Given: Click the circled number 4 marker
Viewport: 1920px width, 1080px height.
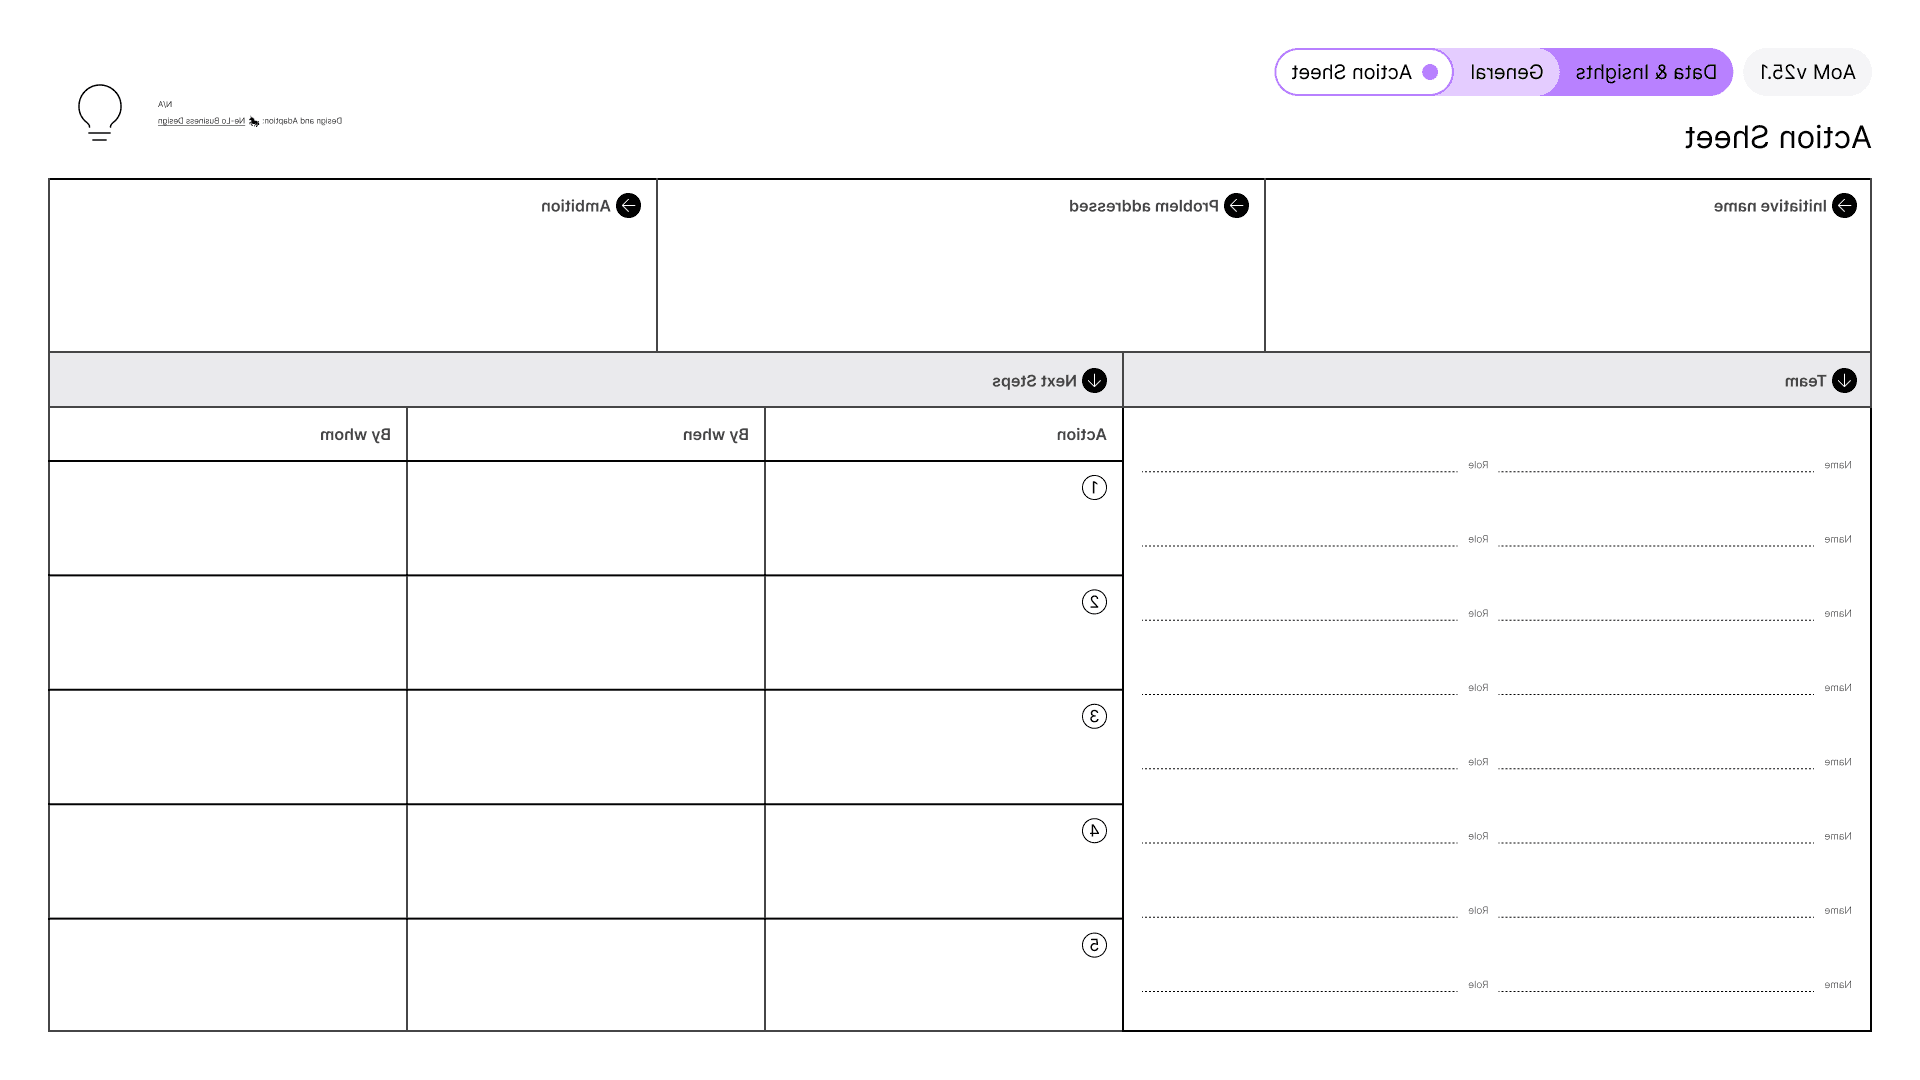Looking at the screenshot, I should pos(1094,831).
